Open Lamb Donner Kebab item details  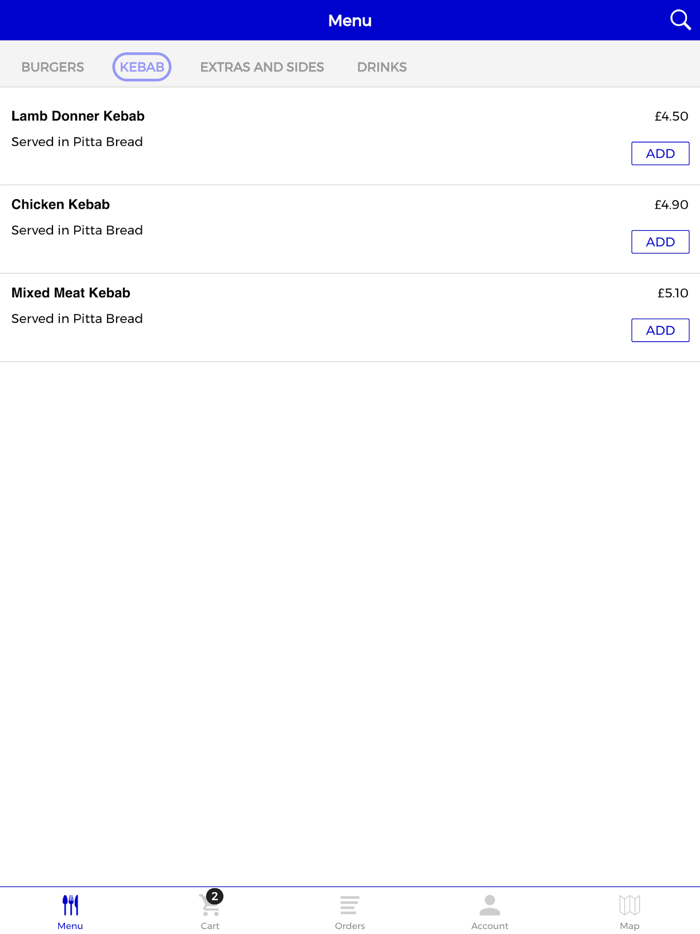click(x=78, y=116)
